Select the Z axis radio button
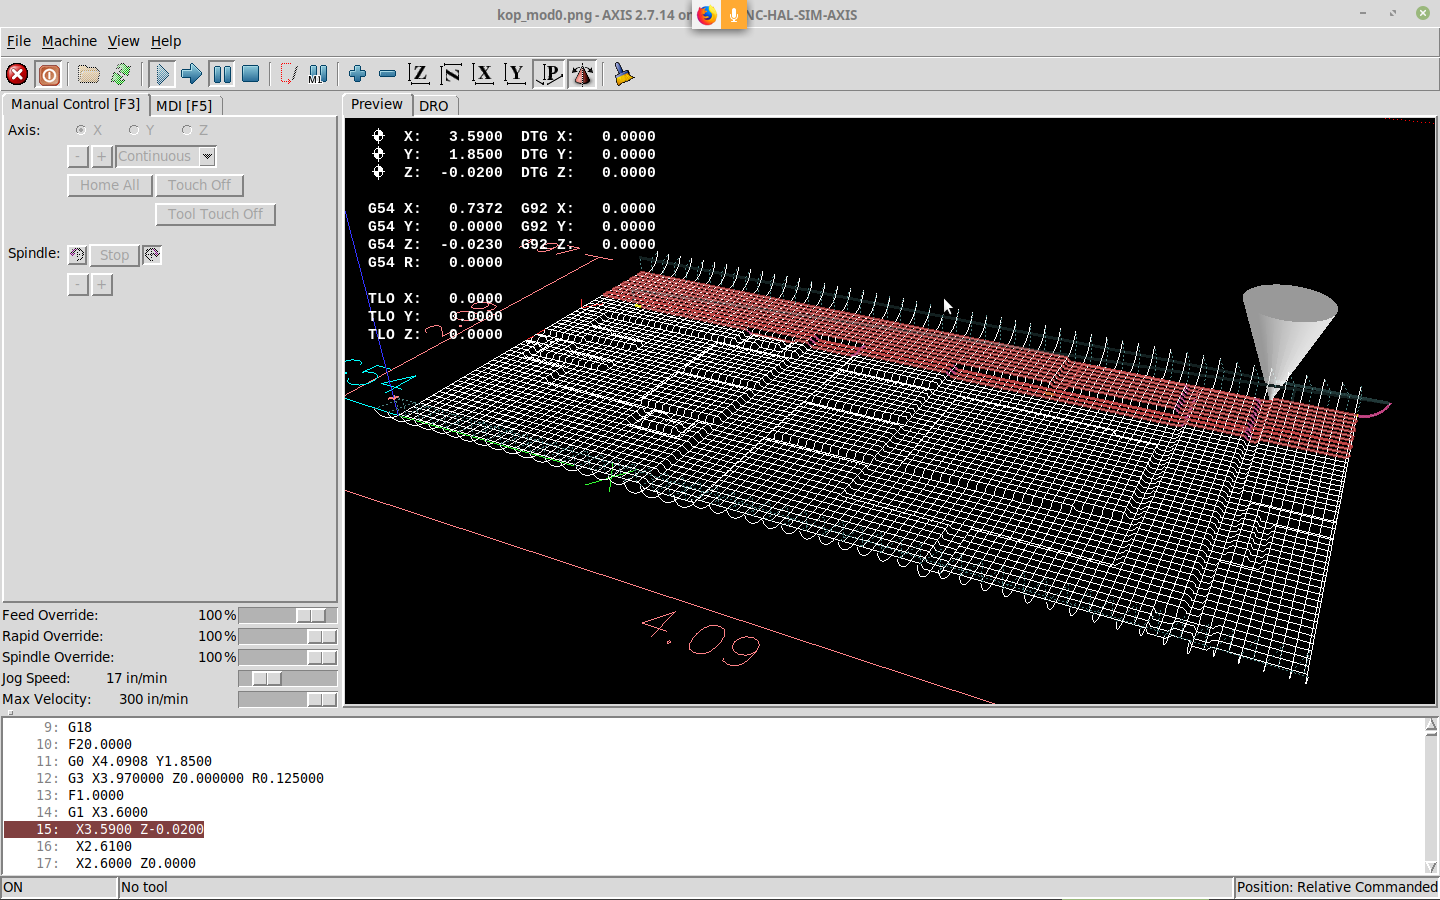The width and height of the screenshot is (1440, 900). click(x=187, y=130)
